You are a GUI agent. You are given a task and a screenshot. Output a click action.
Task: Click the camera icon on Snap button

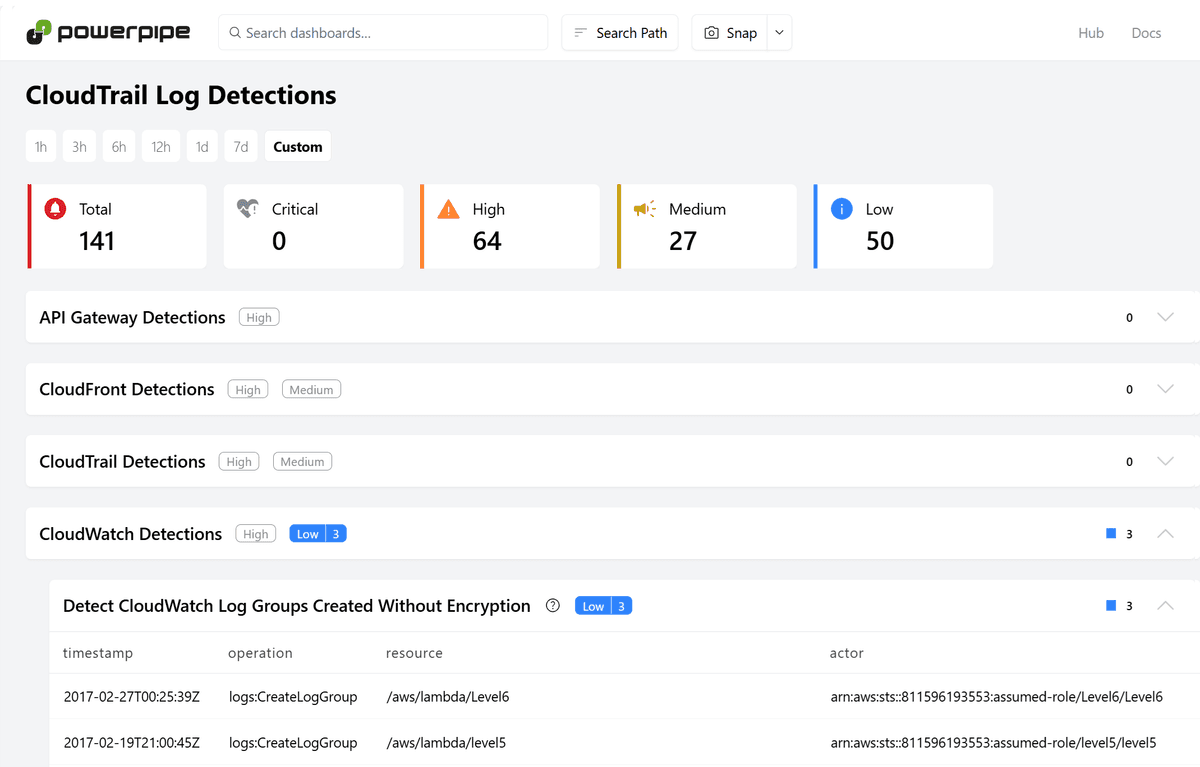pos(712,33)
